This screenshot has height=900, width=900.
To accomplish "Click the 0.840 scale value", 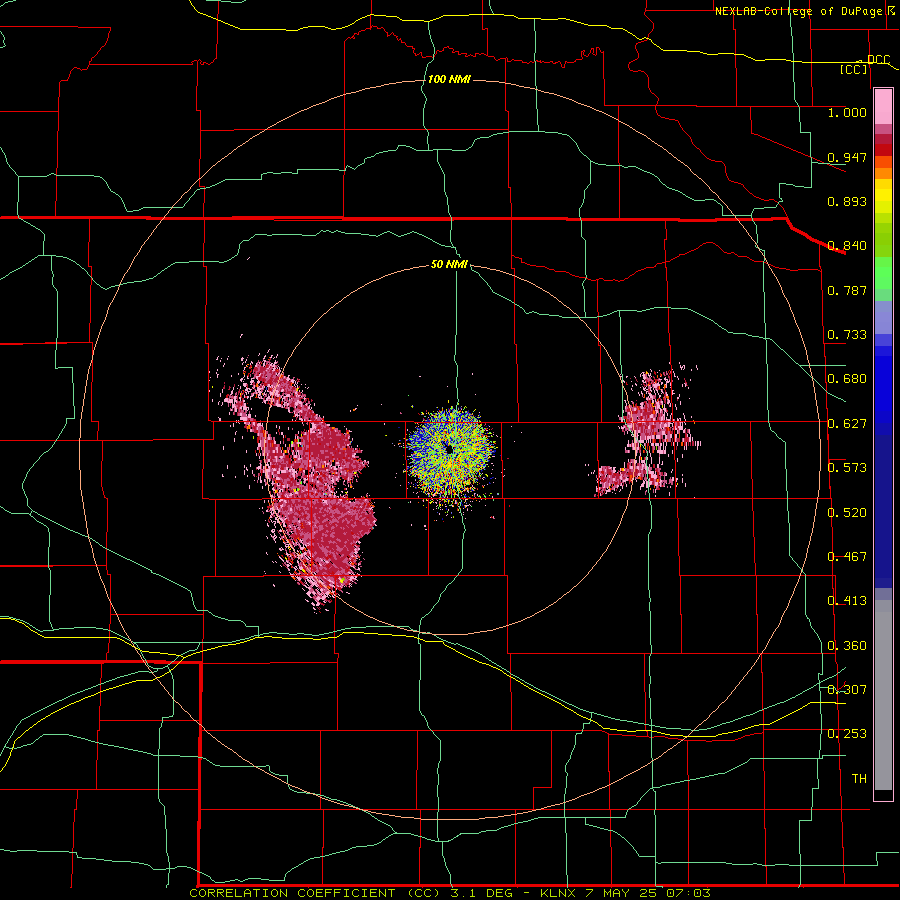I will [x=847, y=246].
